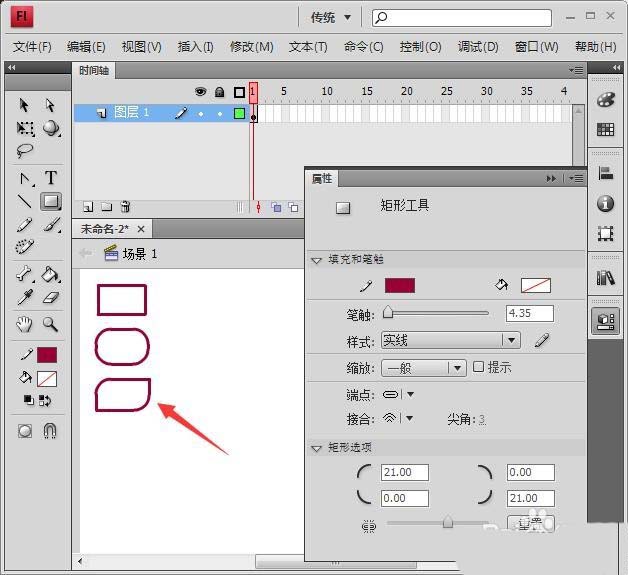Click New Folder button in timeline
628x575 pixels.
[107, 207]
